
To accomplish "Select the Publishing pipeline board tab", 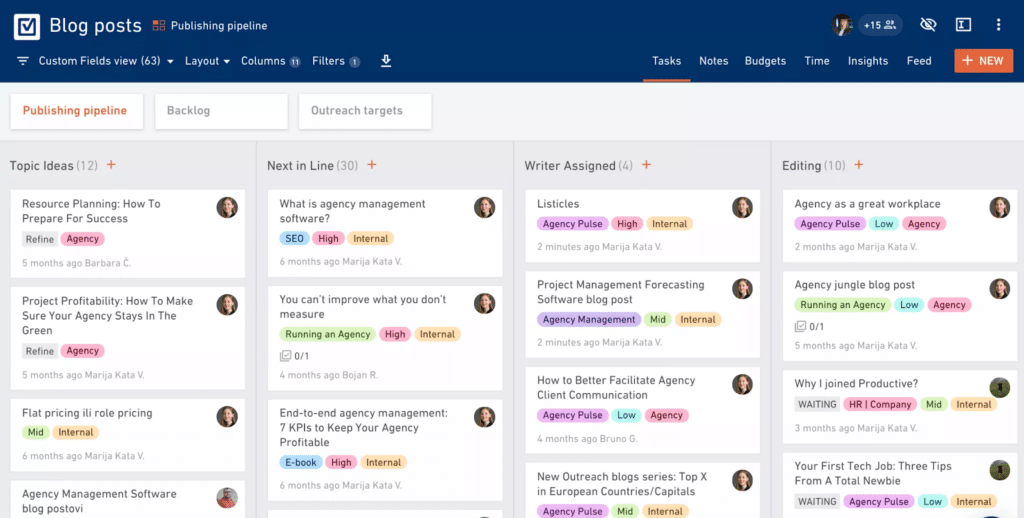I will (76, 111).
